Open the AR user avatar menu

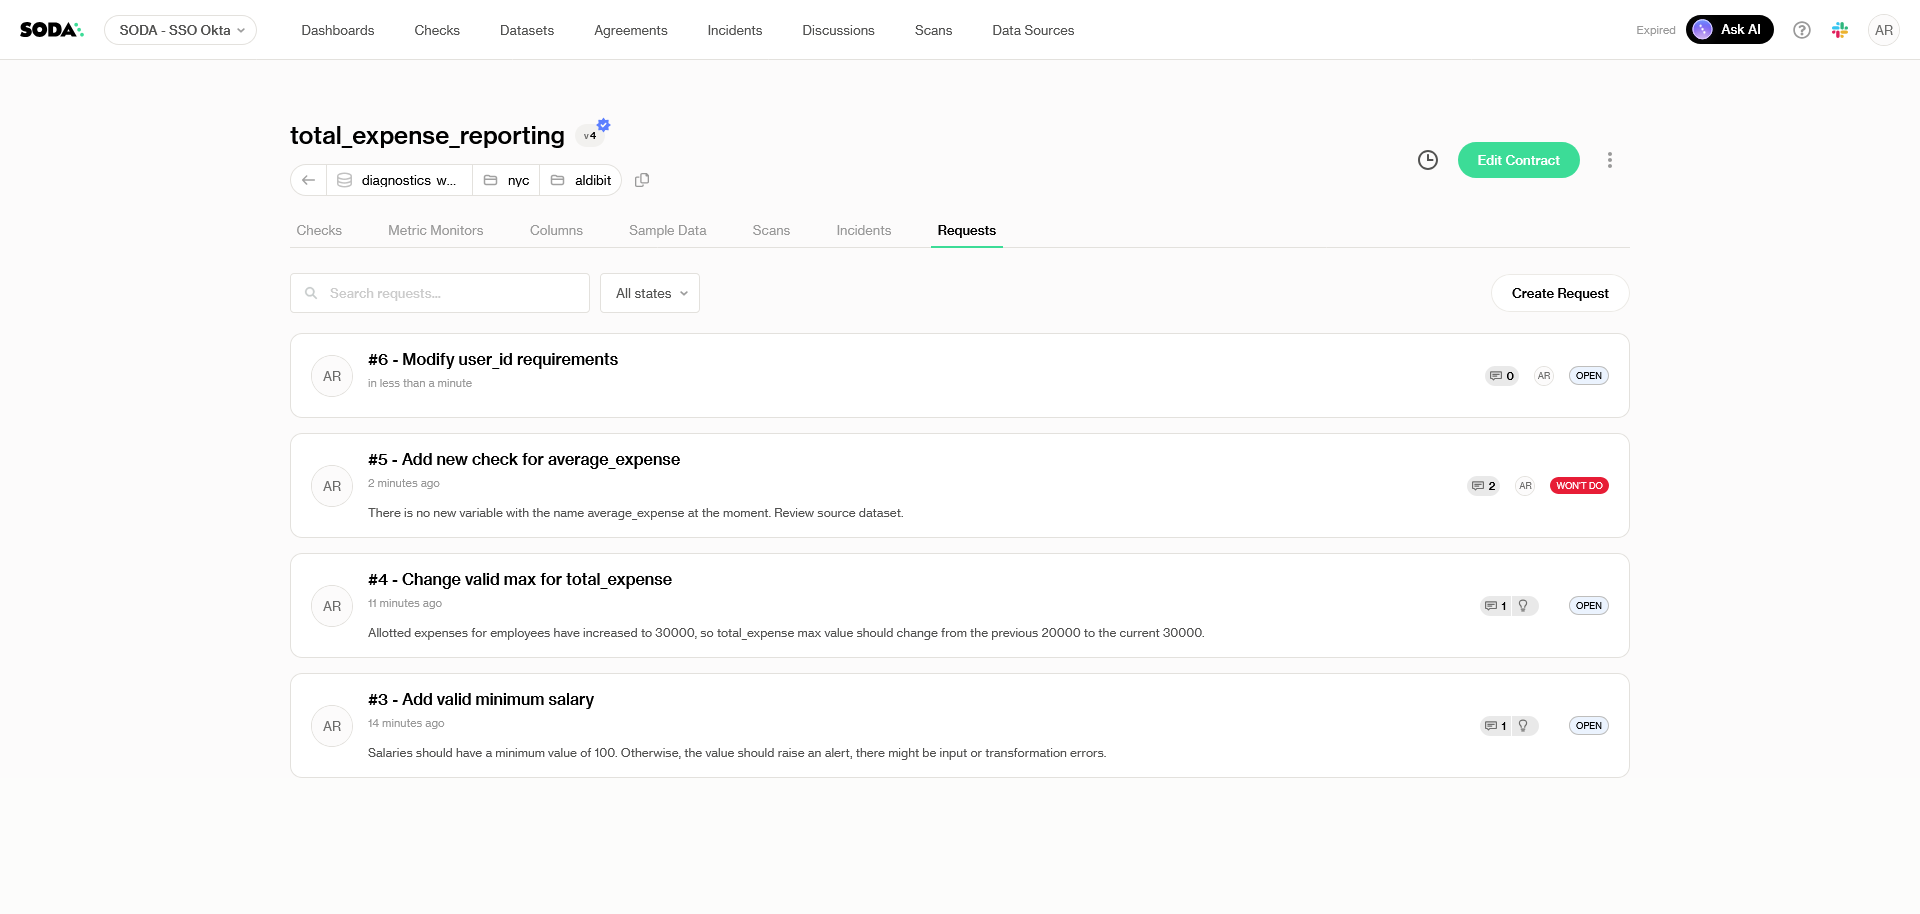(x=1883, y=30)
